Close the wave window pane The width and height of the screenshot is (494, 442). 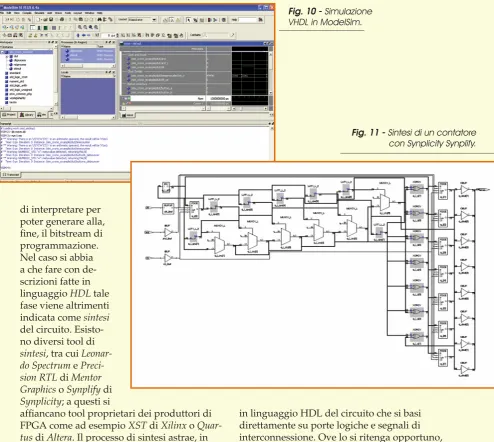pyautogui.click(x=272, y=44)
